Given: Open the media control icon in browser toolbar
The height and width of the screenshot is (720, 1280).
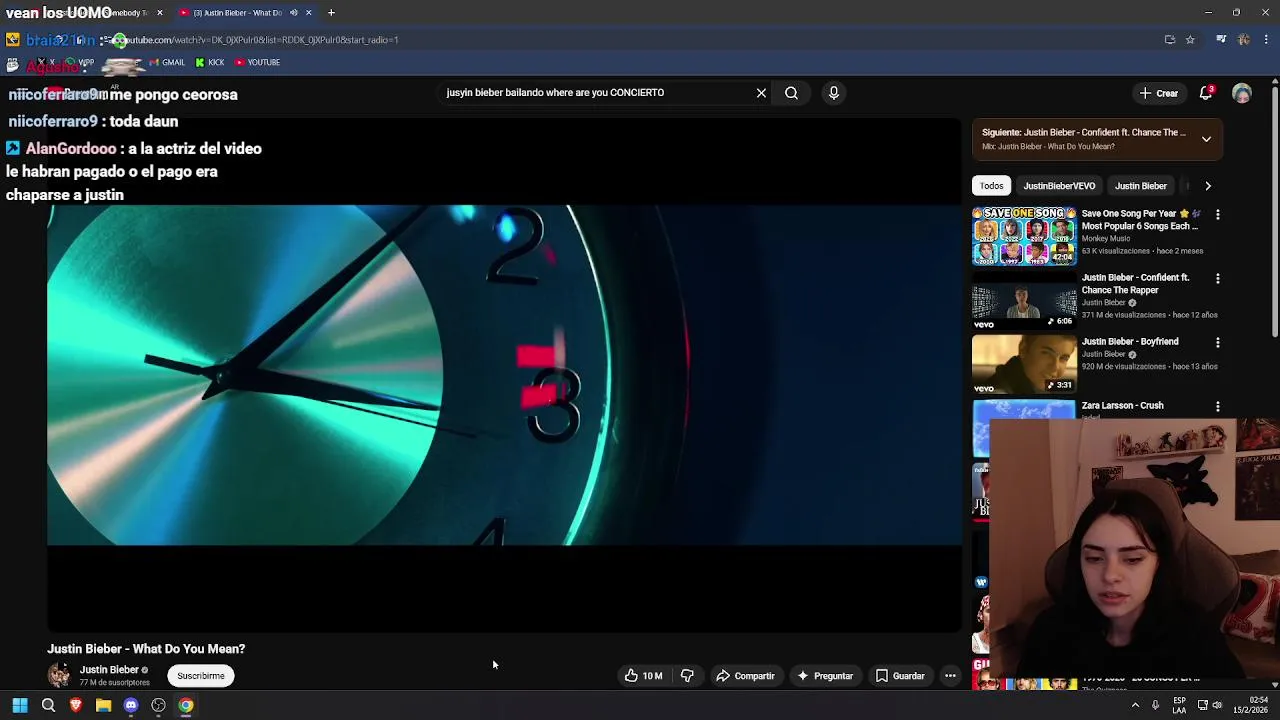Looking at the screenshot, I should click(x=1221, y=40).
